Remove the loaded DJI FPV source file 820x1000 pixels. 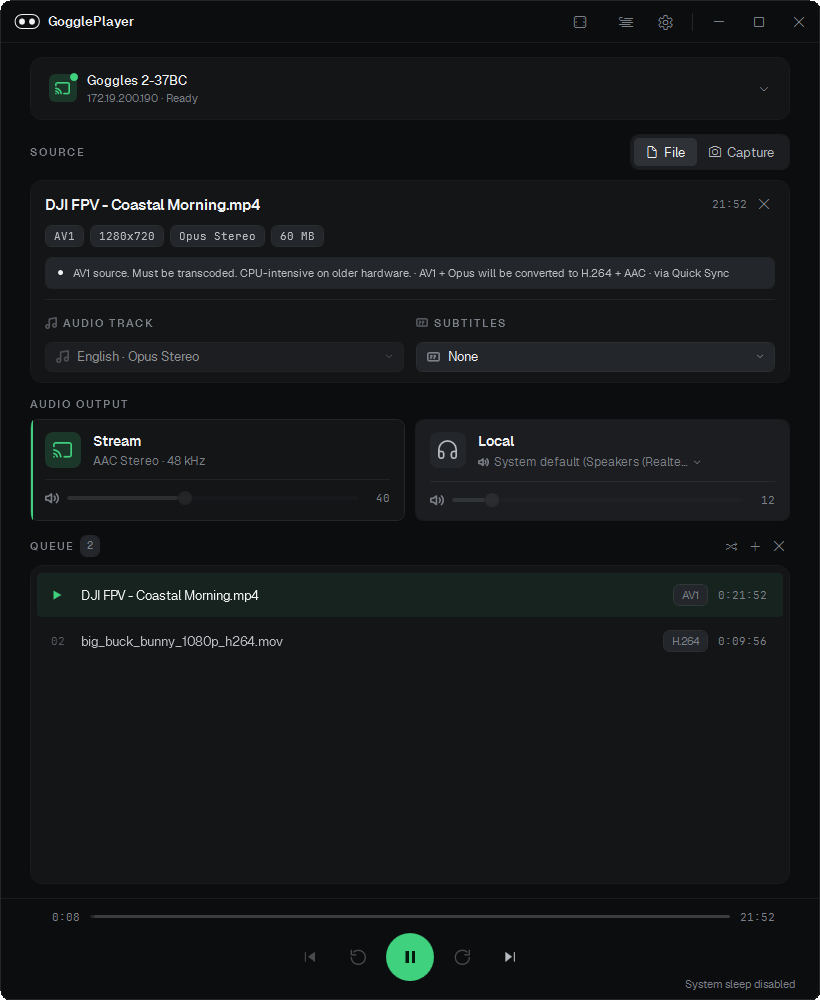click(763, 204)
